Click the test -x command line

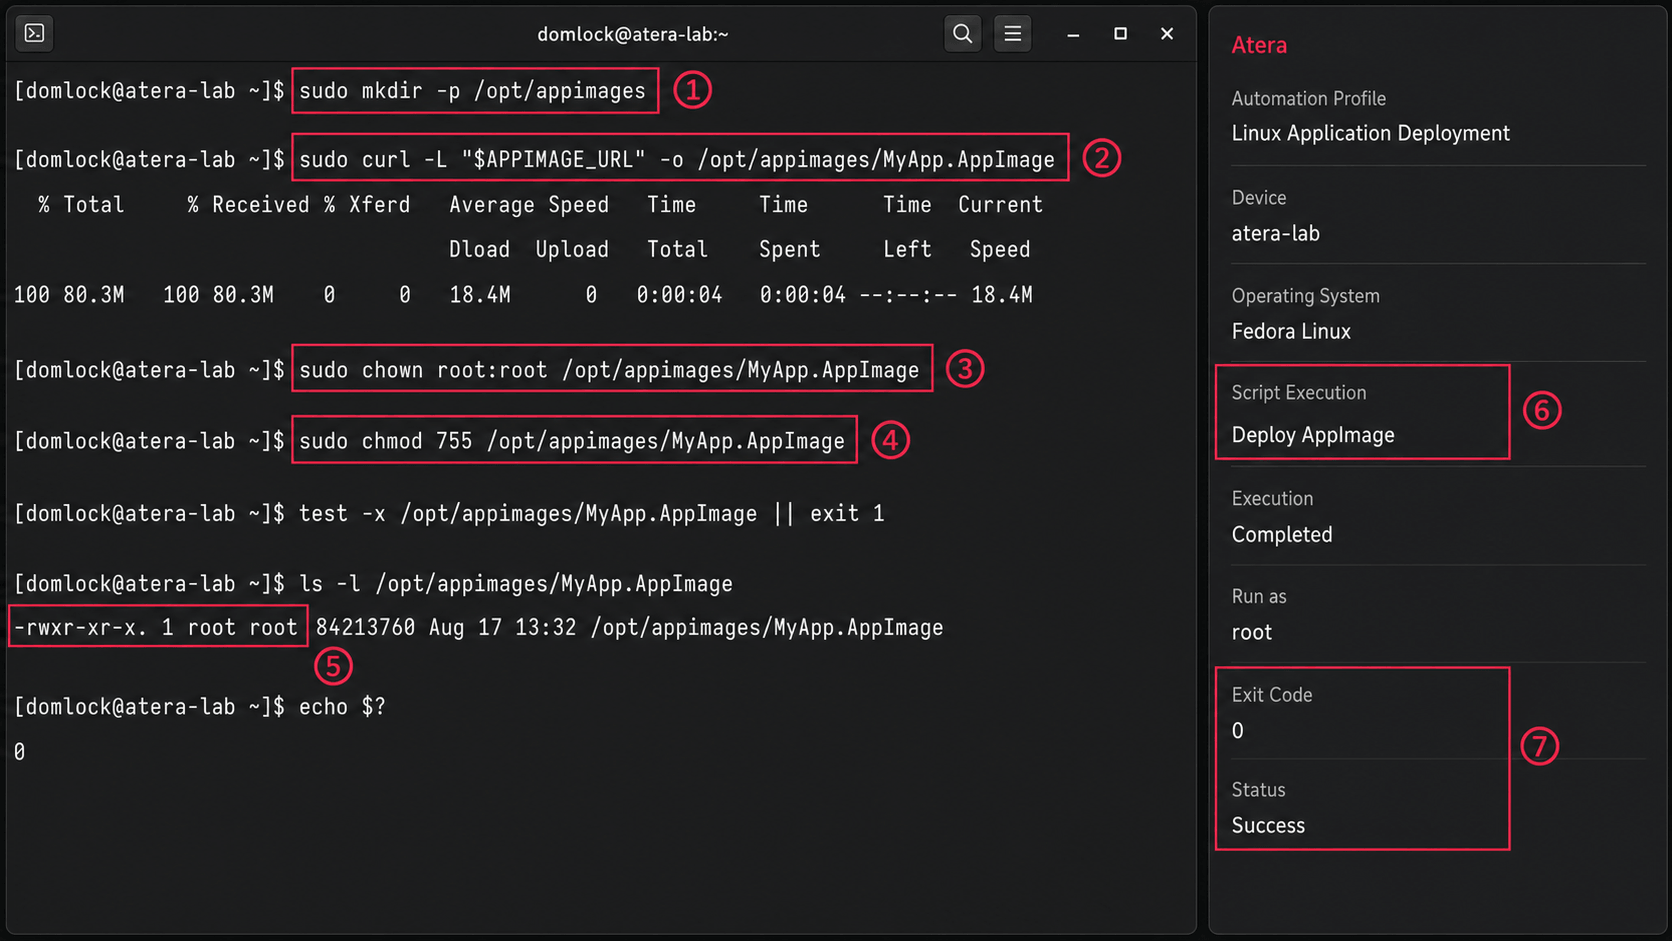click(x=592, y=514)
